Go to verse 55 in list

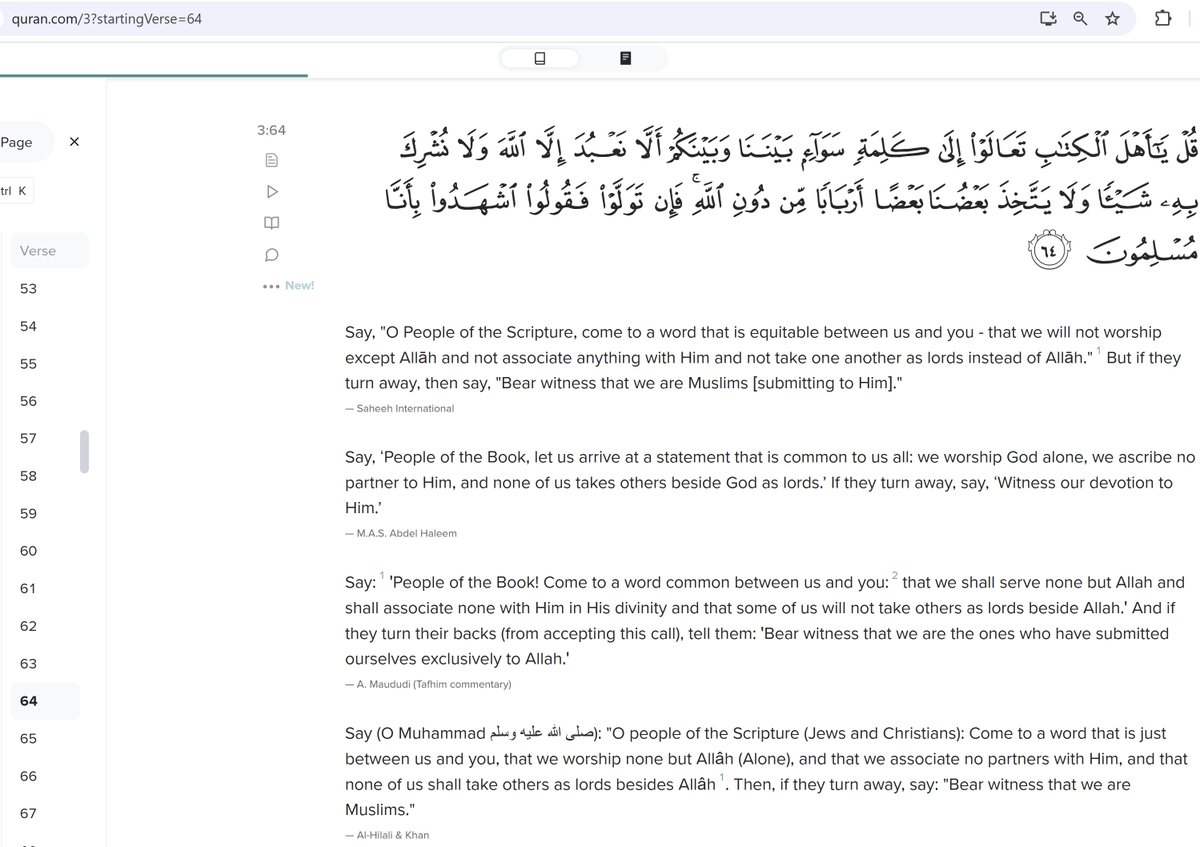coord(28,364)
